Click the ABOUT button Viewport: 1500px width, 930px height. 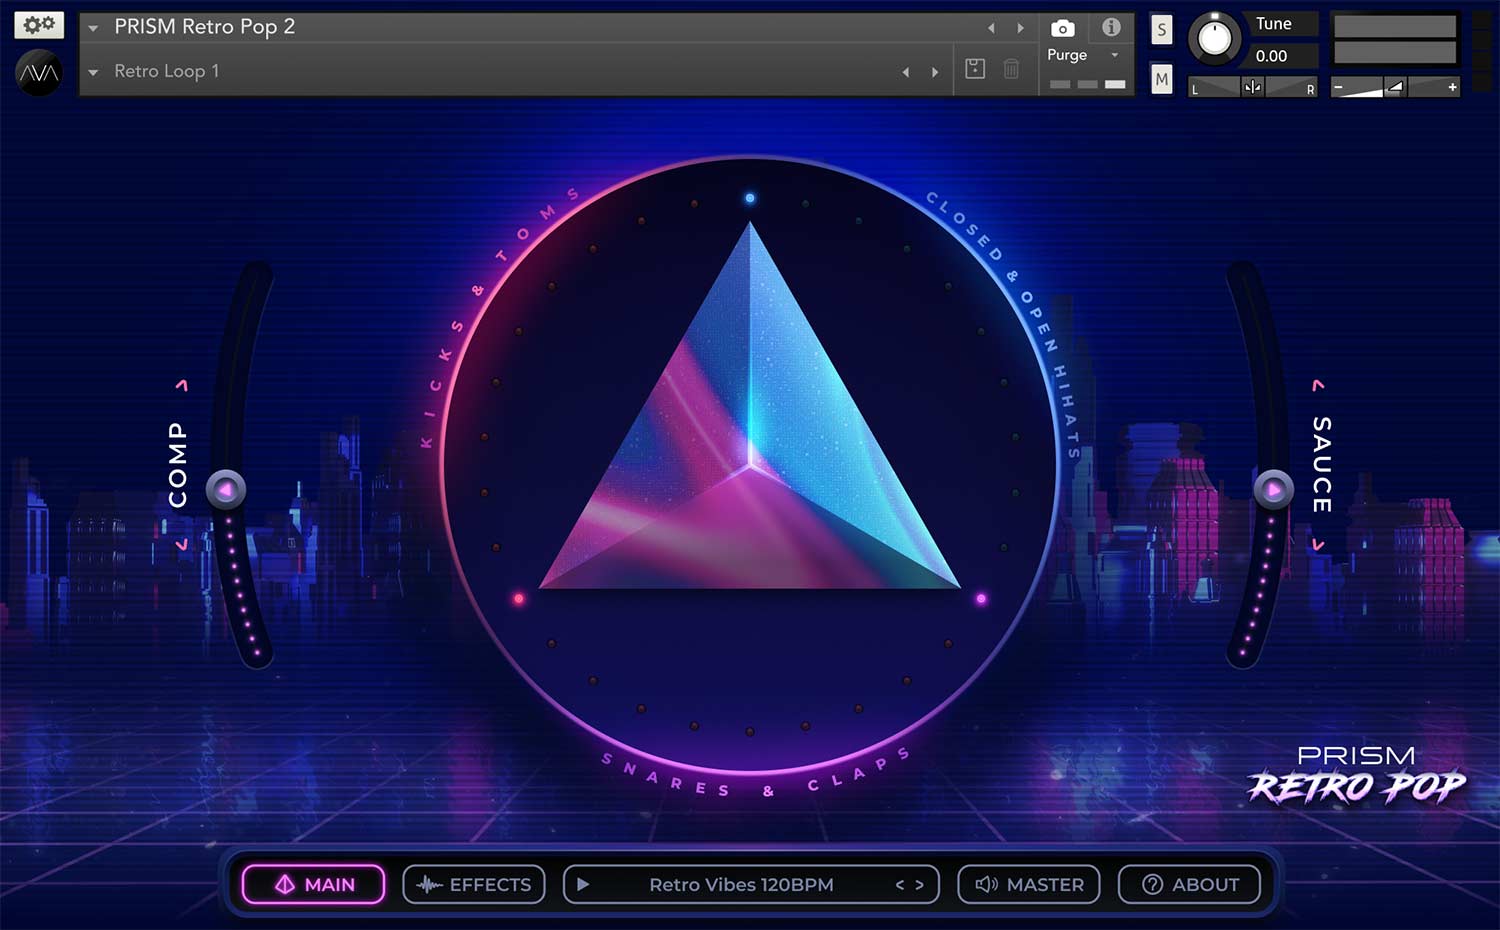1189,884
